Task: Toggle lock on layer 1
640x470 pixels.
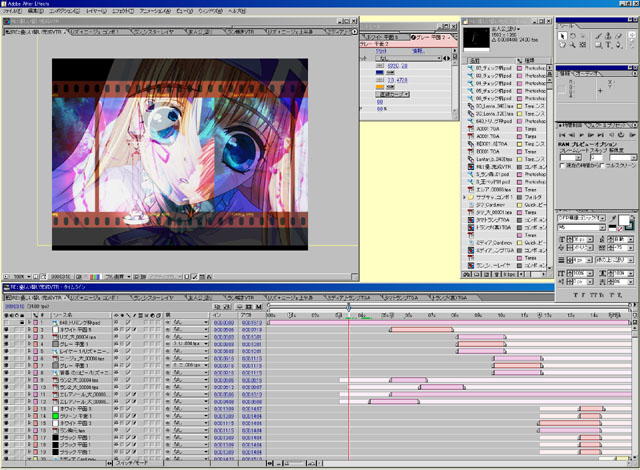Action: 22,322
